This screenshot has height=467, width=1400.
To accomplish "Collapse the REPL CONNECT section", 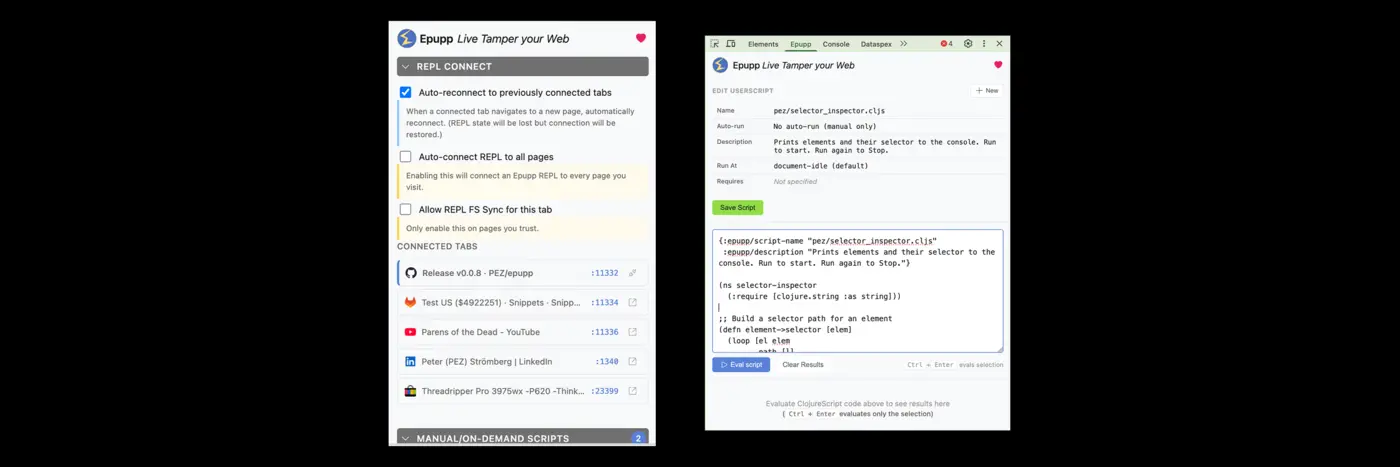I will point(523,66).
